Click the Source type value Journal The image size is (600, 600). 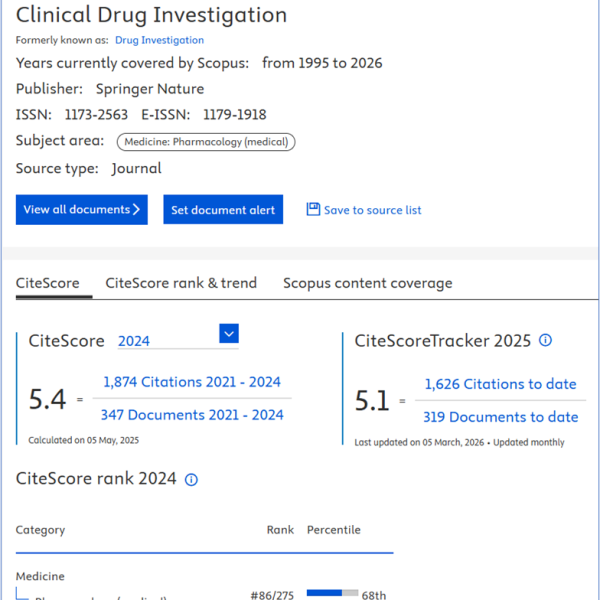[x=136, y=168]
